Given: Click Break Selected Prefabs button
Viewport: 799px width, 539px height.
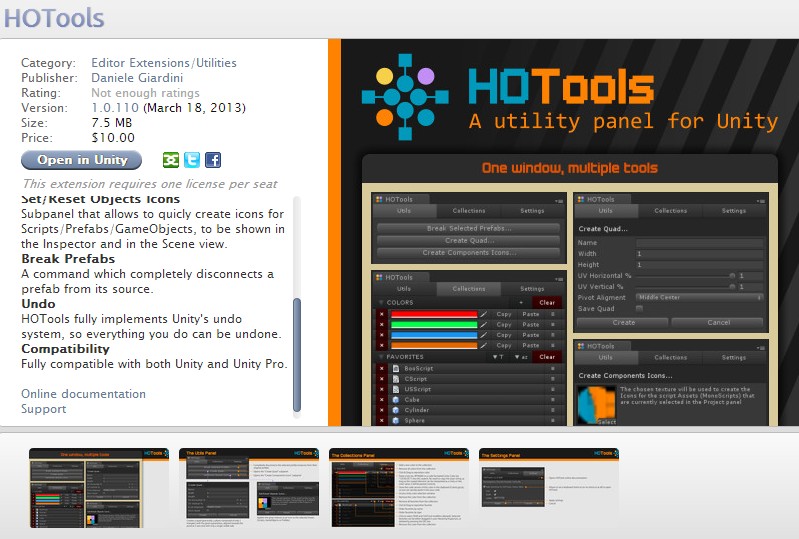Looking at the screenshot, I should click(x=468, y=228).
